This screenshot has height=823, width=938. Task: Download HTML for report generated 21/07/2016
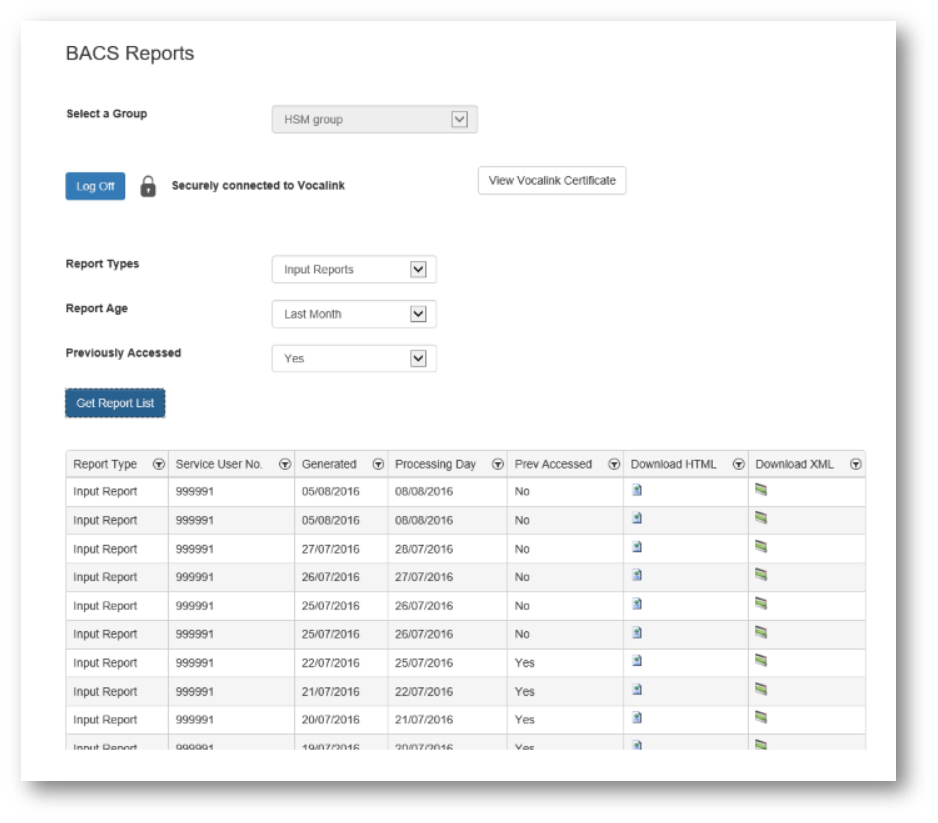637,690
